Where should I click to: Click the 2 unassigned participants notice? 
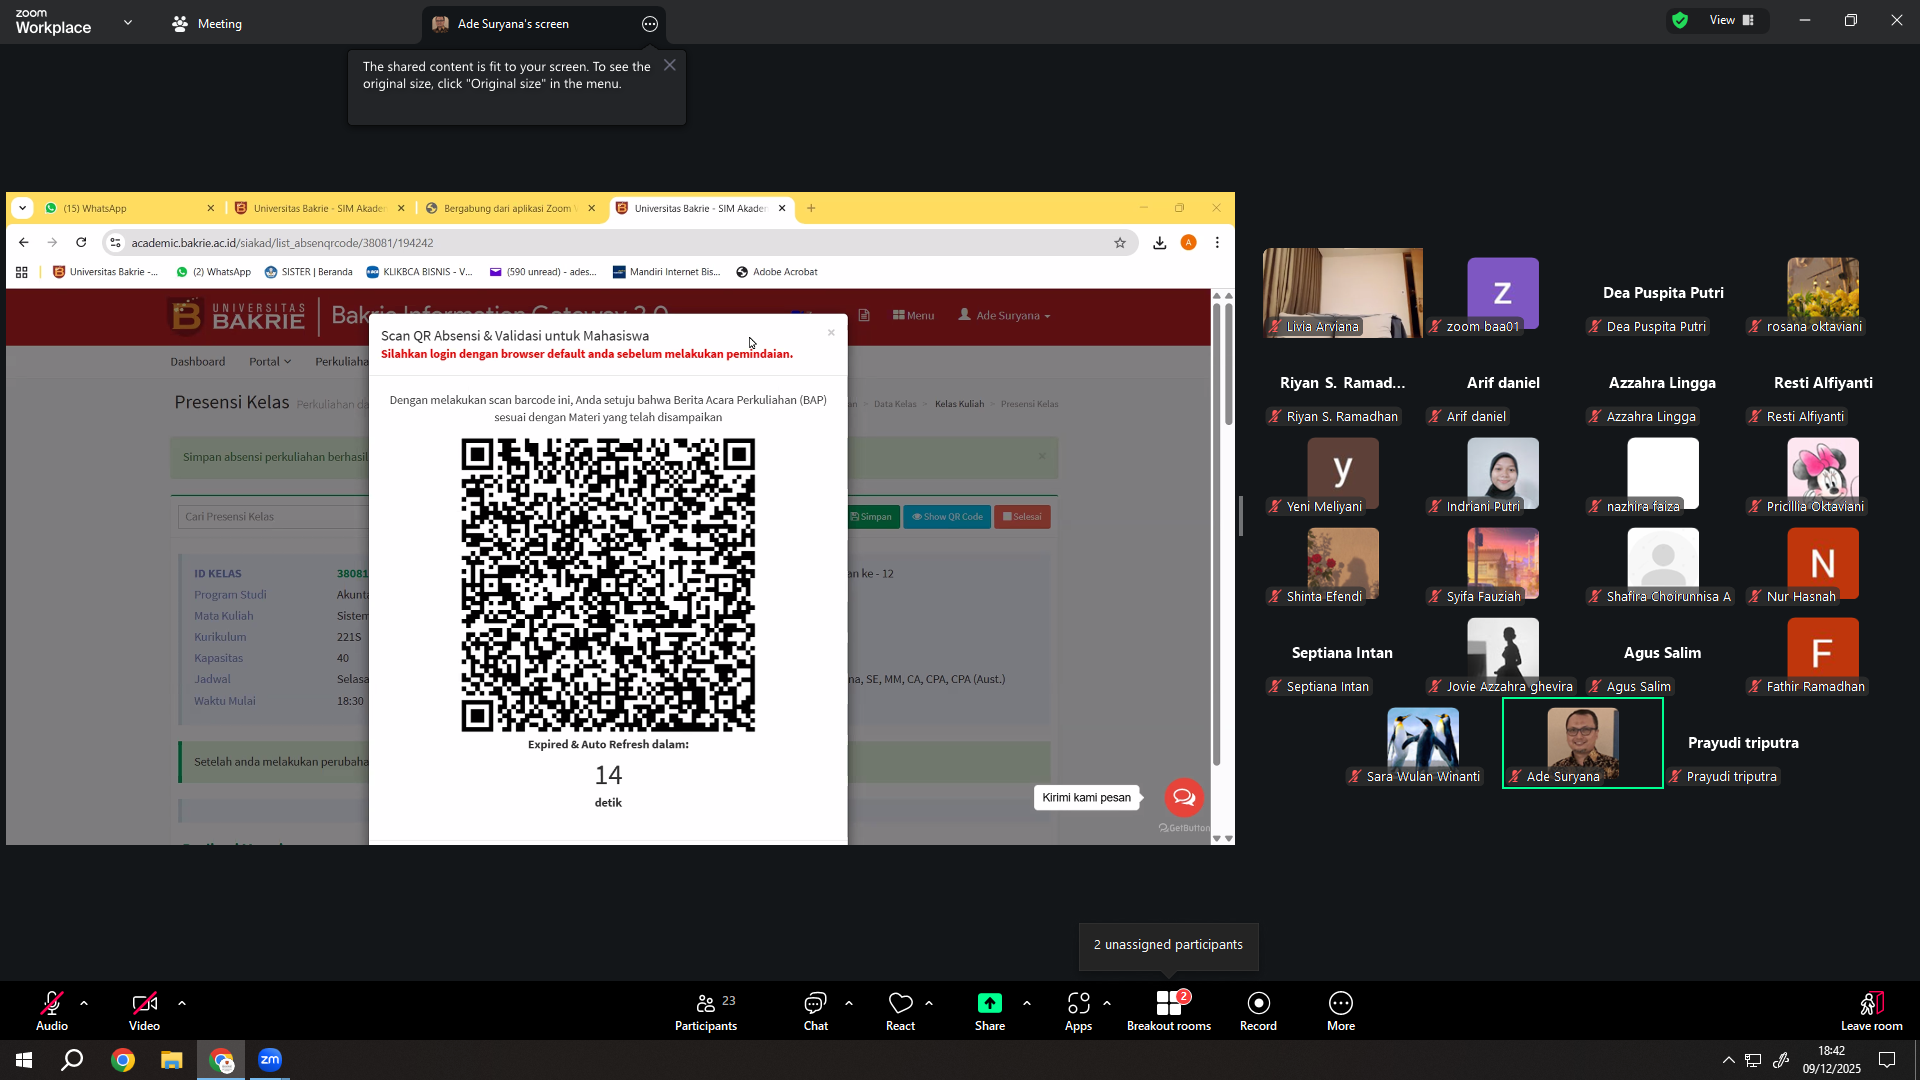pyautogui.click(x=1168, y=945)
